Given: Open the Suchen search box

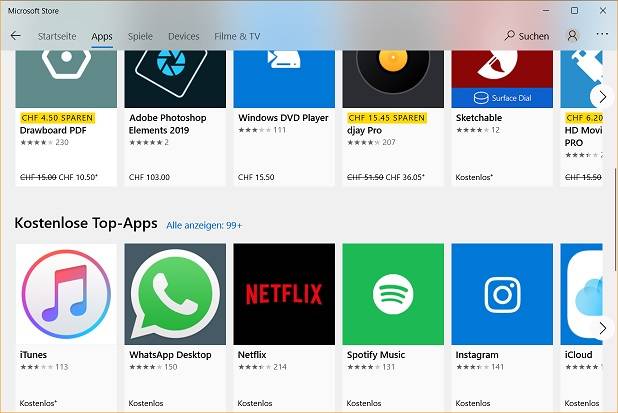Looking at the screenshot, I should coord(527,36).
